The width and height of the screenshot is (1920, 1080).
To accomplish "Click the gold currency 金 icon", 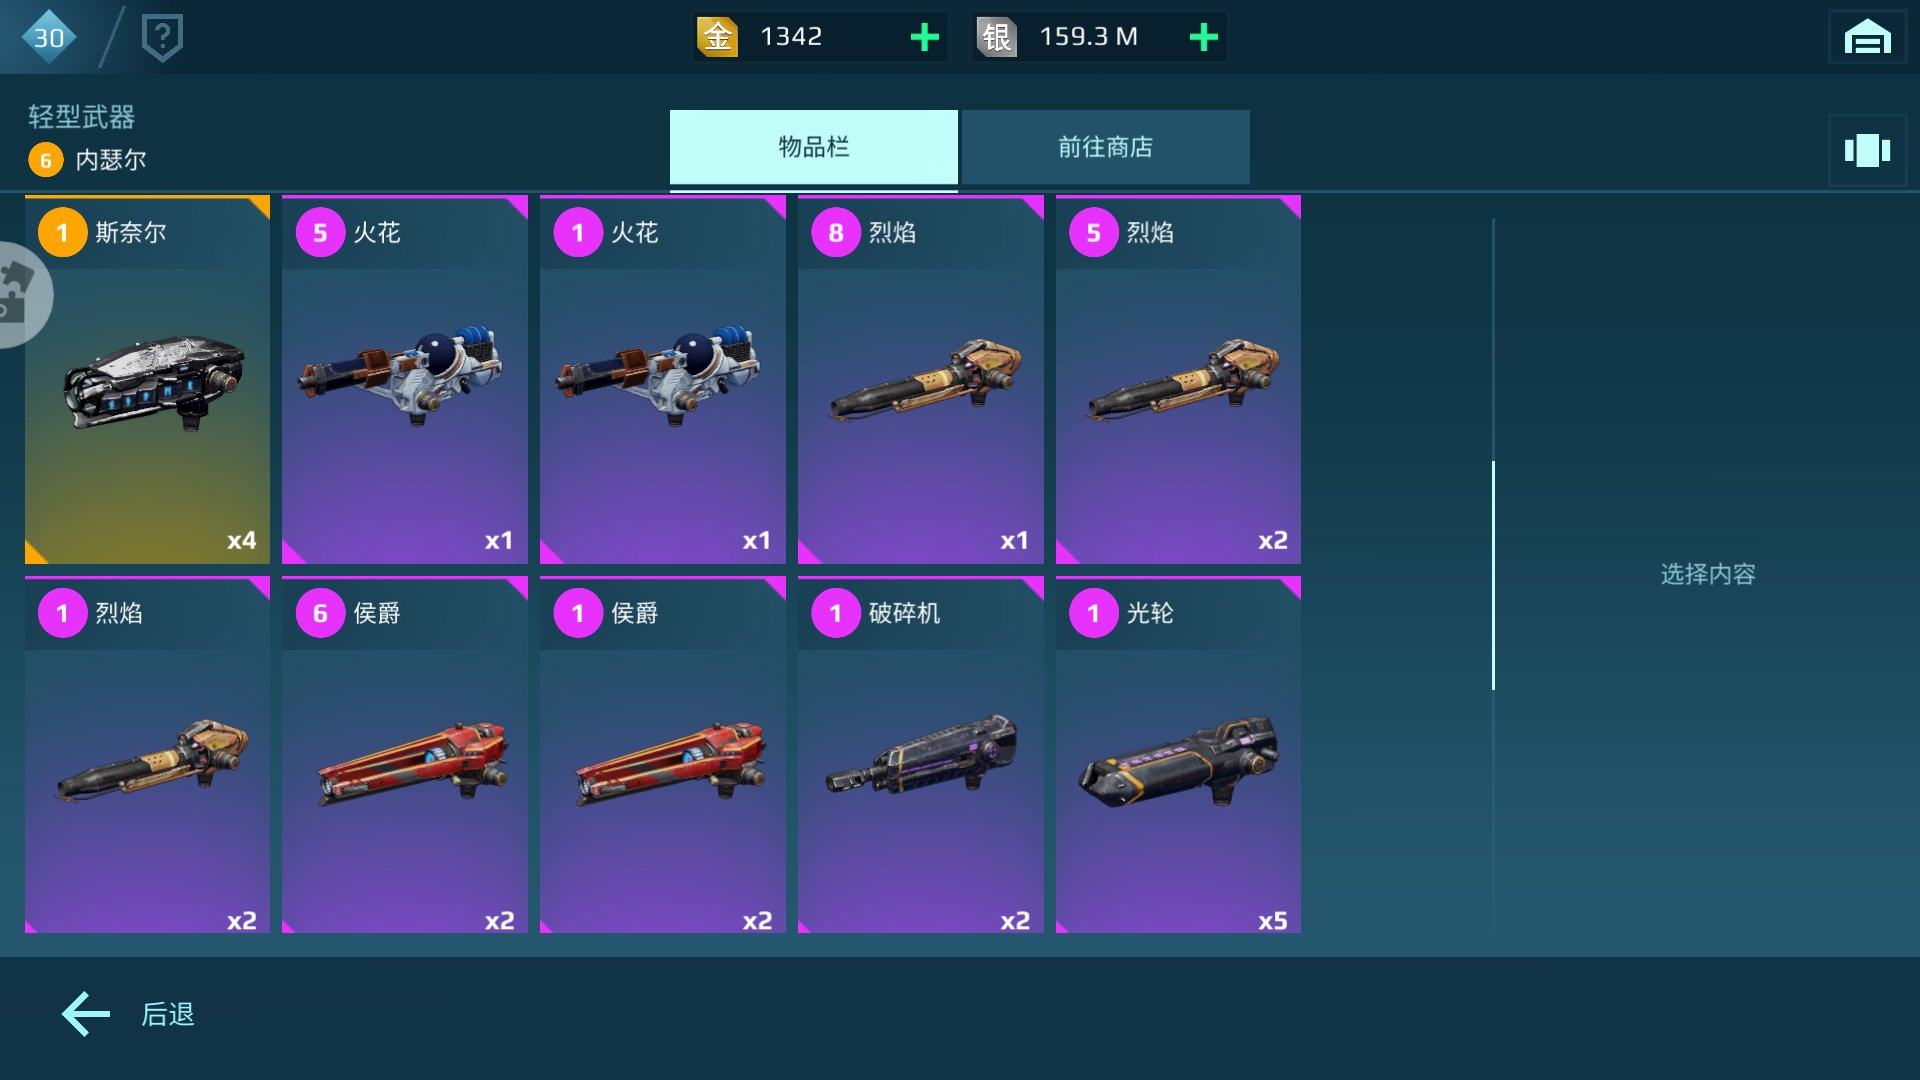I will click(x=717, y=37).
